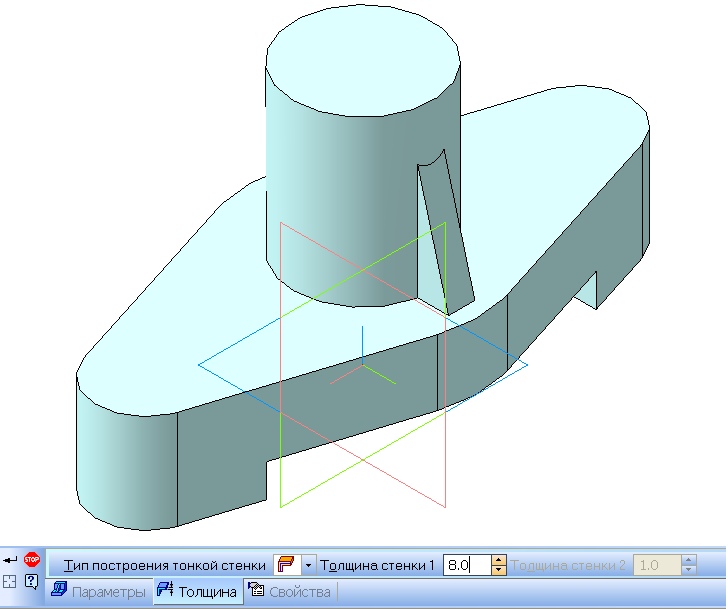
Task: Switch to the Свойства tab
Action: point(290,591)
